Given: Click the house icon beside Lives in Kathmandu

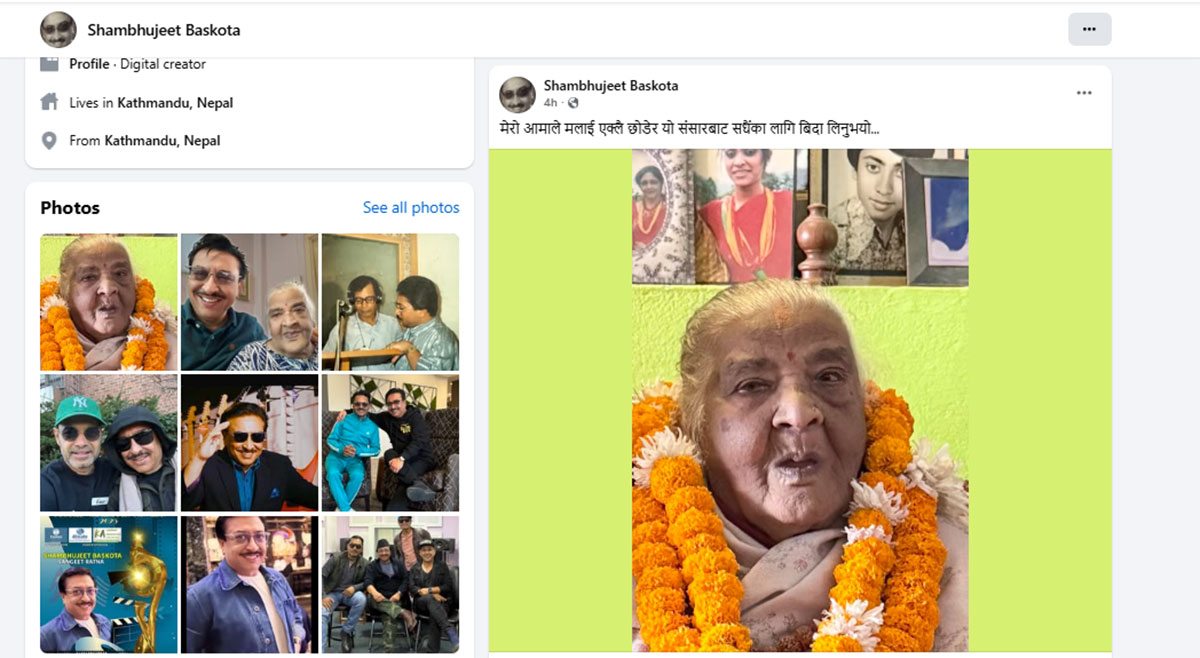Looking at the screenshot, I should [49, 102].
